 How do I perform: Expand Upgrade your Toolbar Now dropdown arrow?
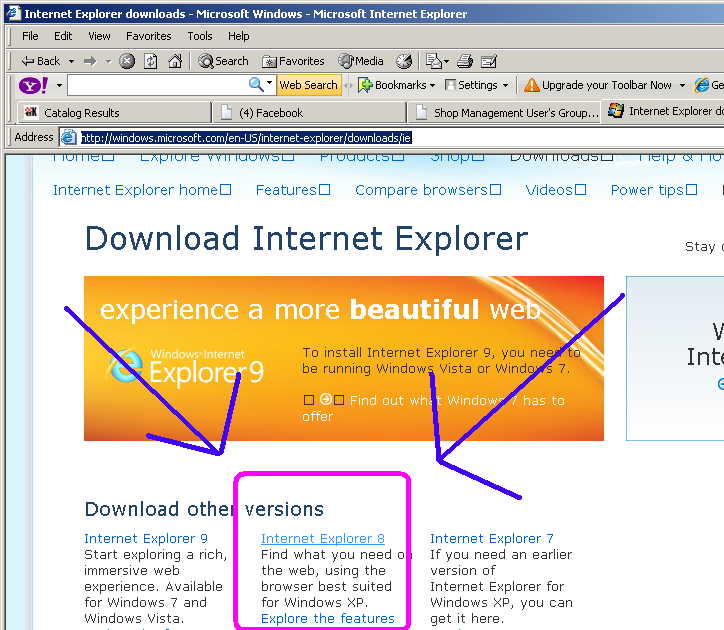coord(682,85)
